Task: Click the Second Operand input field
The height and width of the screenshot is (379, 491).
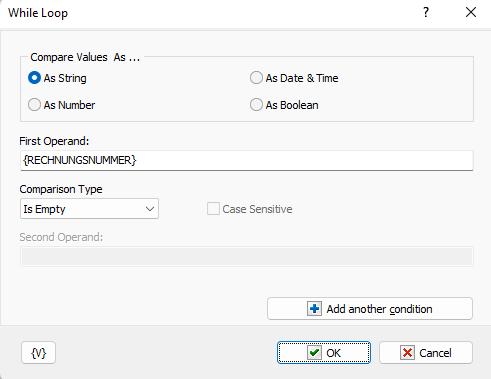Action: coord(247,256)
